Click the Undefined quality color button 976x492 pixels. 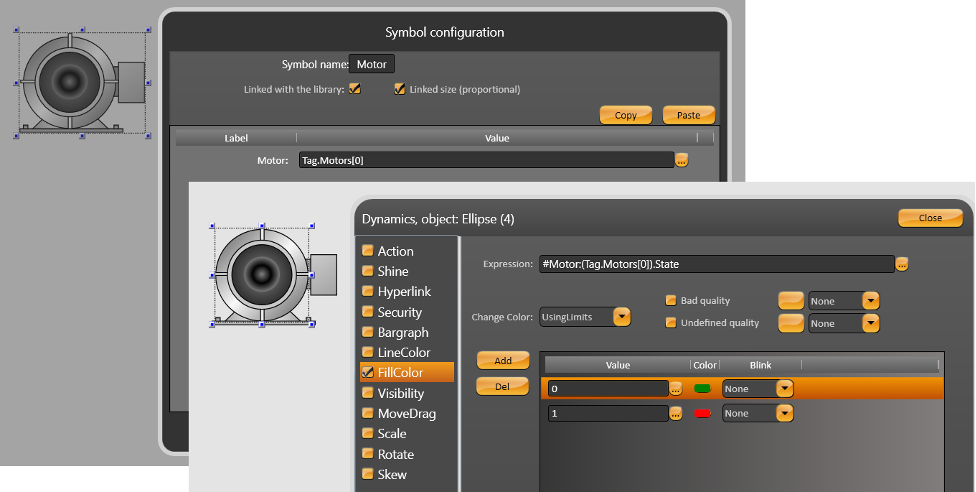pos(790,323)
